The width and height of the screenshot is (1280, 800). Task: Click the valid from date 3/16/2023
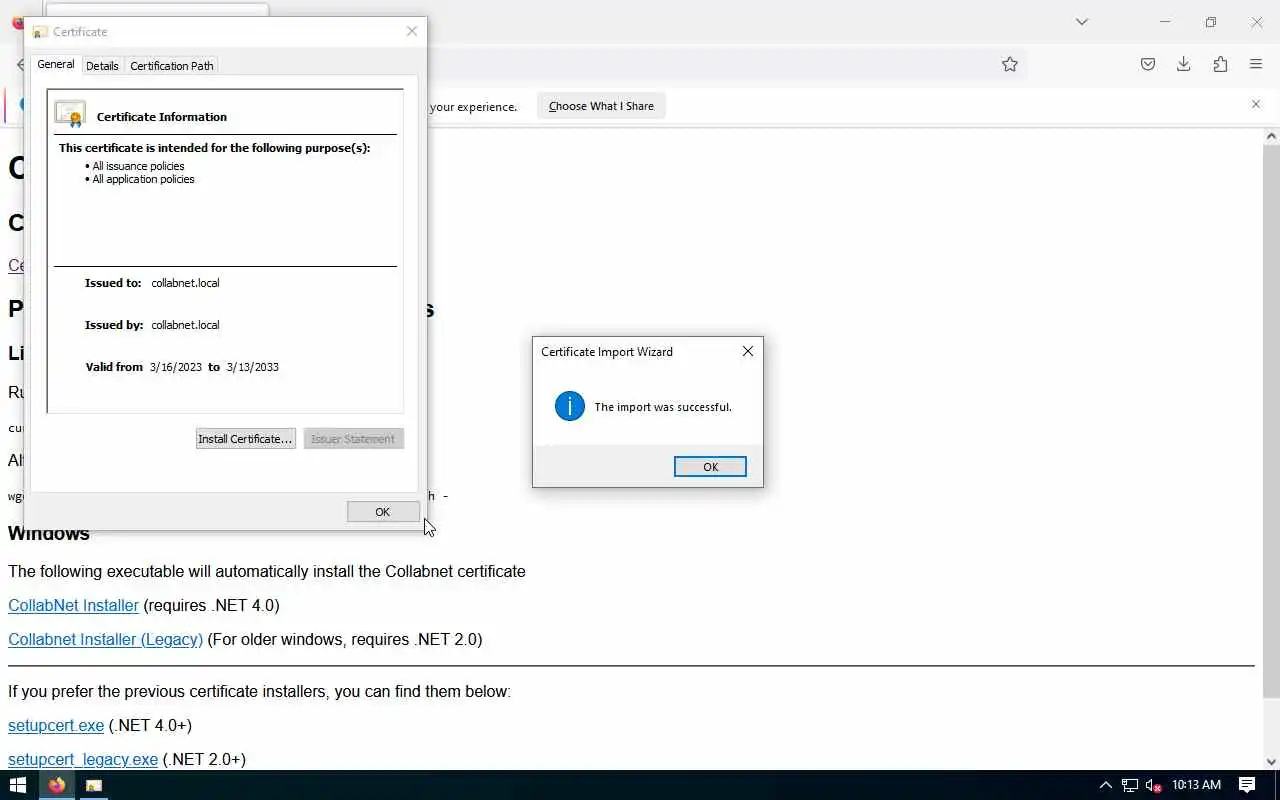[176, 367]
